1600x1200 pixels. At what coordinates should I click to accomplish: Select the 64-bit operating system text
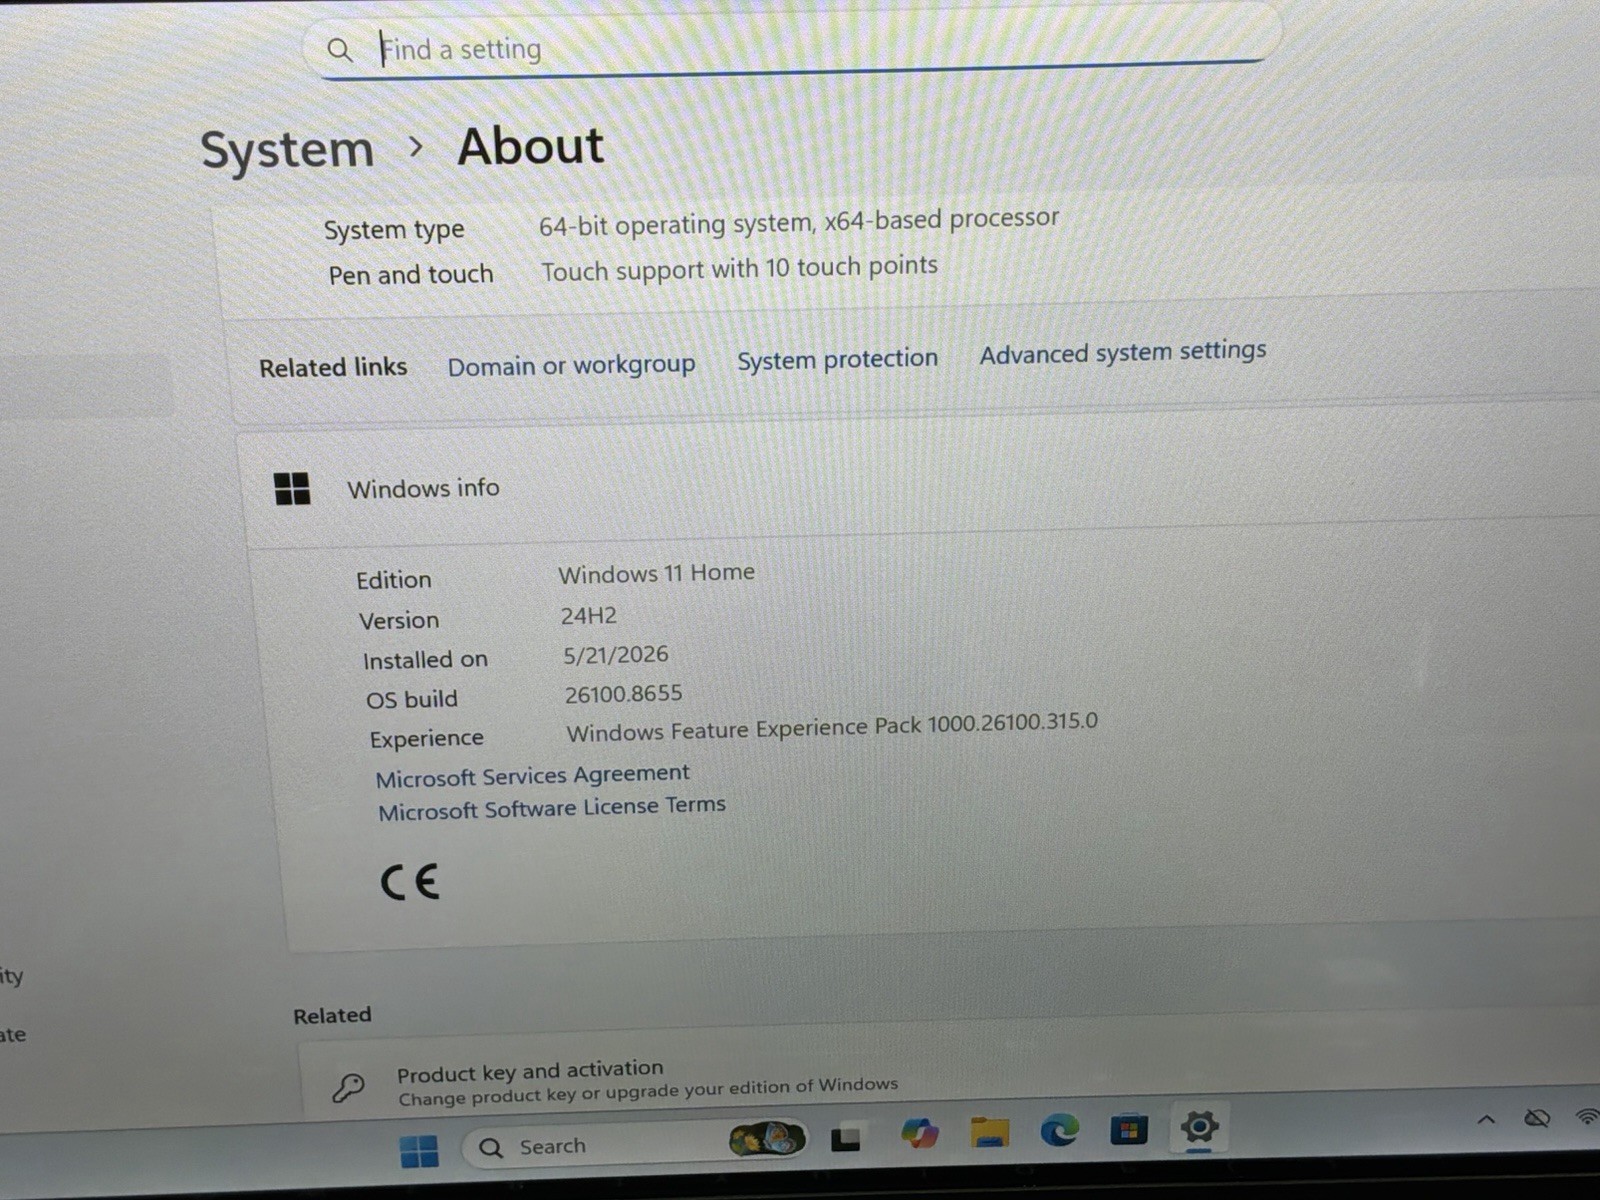(798, 221)
